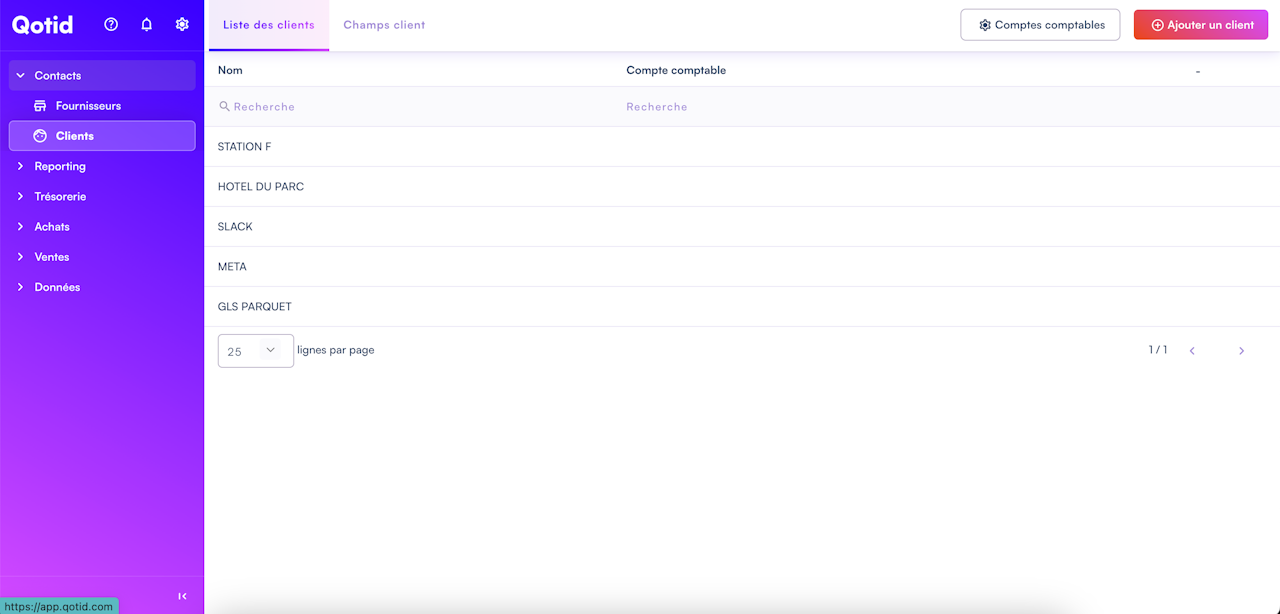1280x614 pixels.
Task: Select Clients in the sidebar
Action: point(102,136)
